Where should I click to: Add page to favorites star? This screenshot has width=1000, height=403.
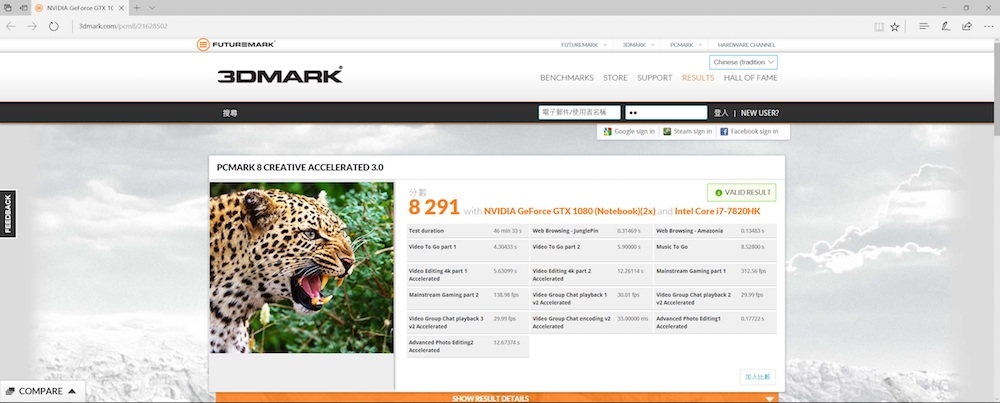895,26
